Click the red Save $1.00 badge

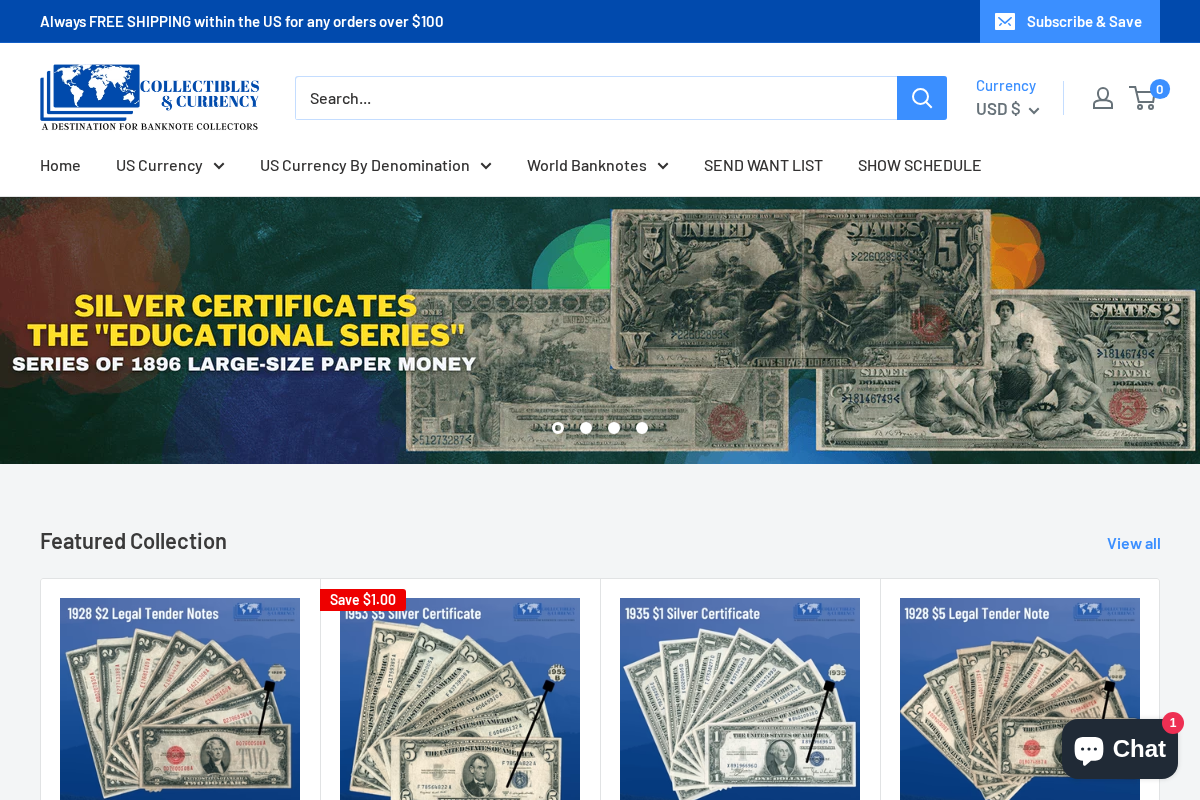(363, 599)
